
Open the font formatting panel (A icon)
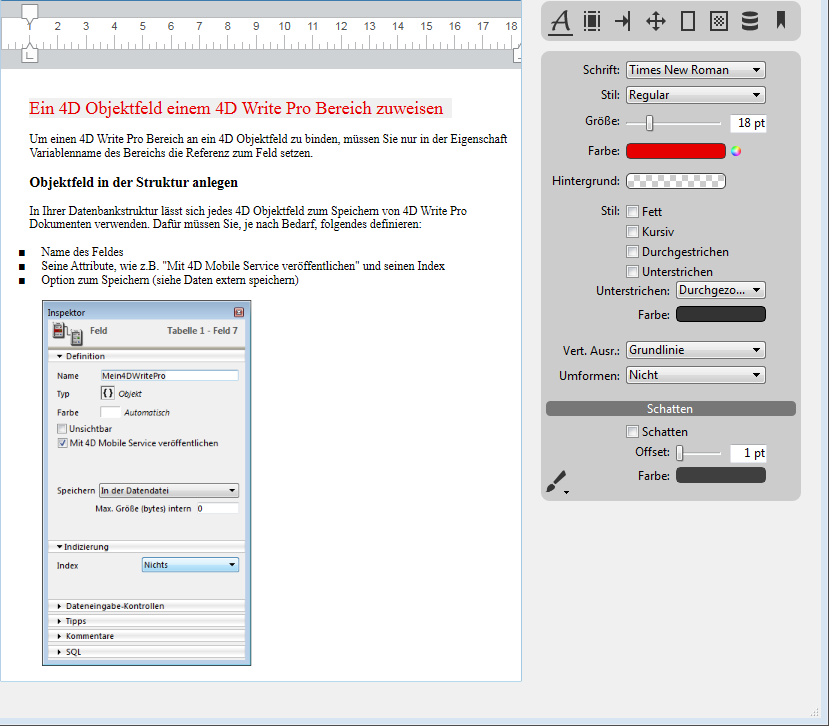click(561, 21)
